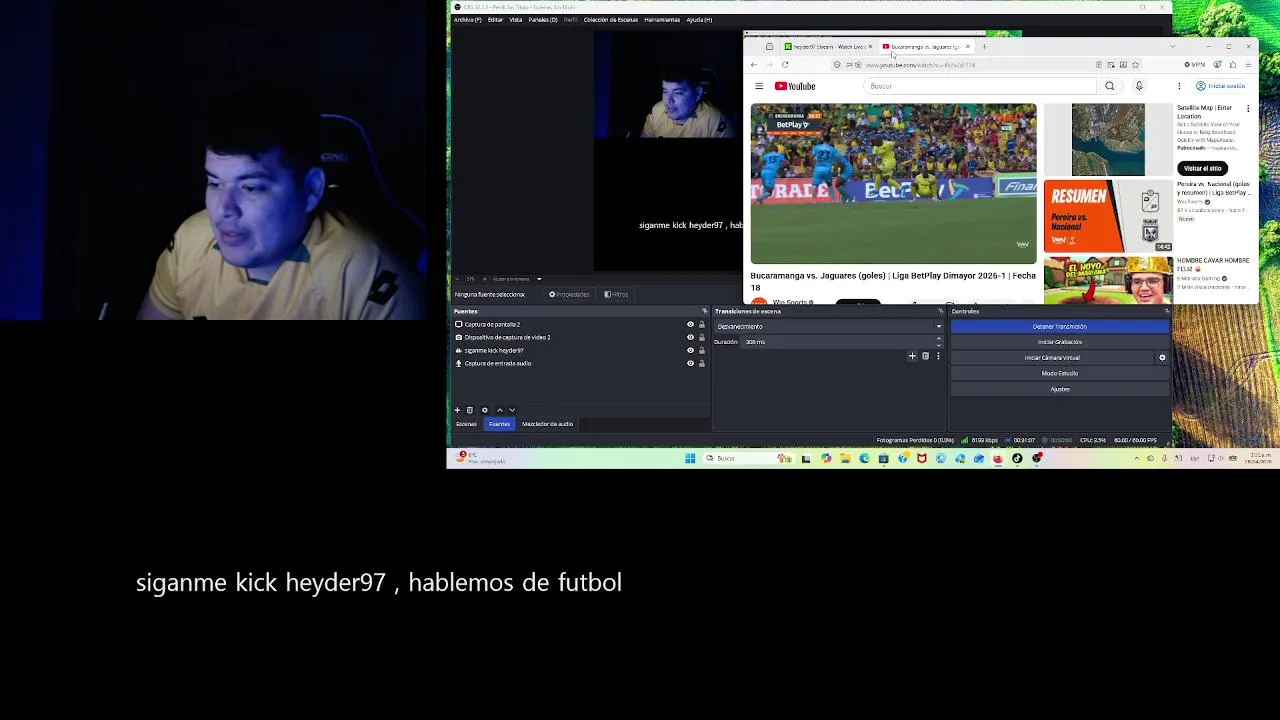This screenshot has height=720, width=1280.
Task: Add a new source with plus icon
Action: coord(457,410)
